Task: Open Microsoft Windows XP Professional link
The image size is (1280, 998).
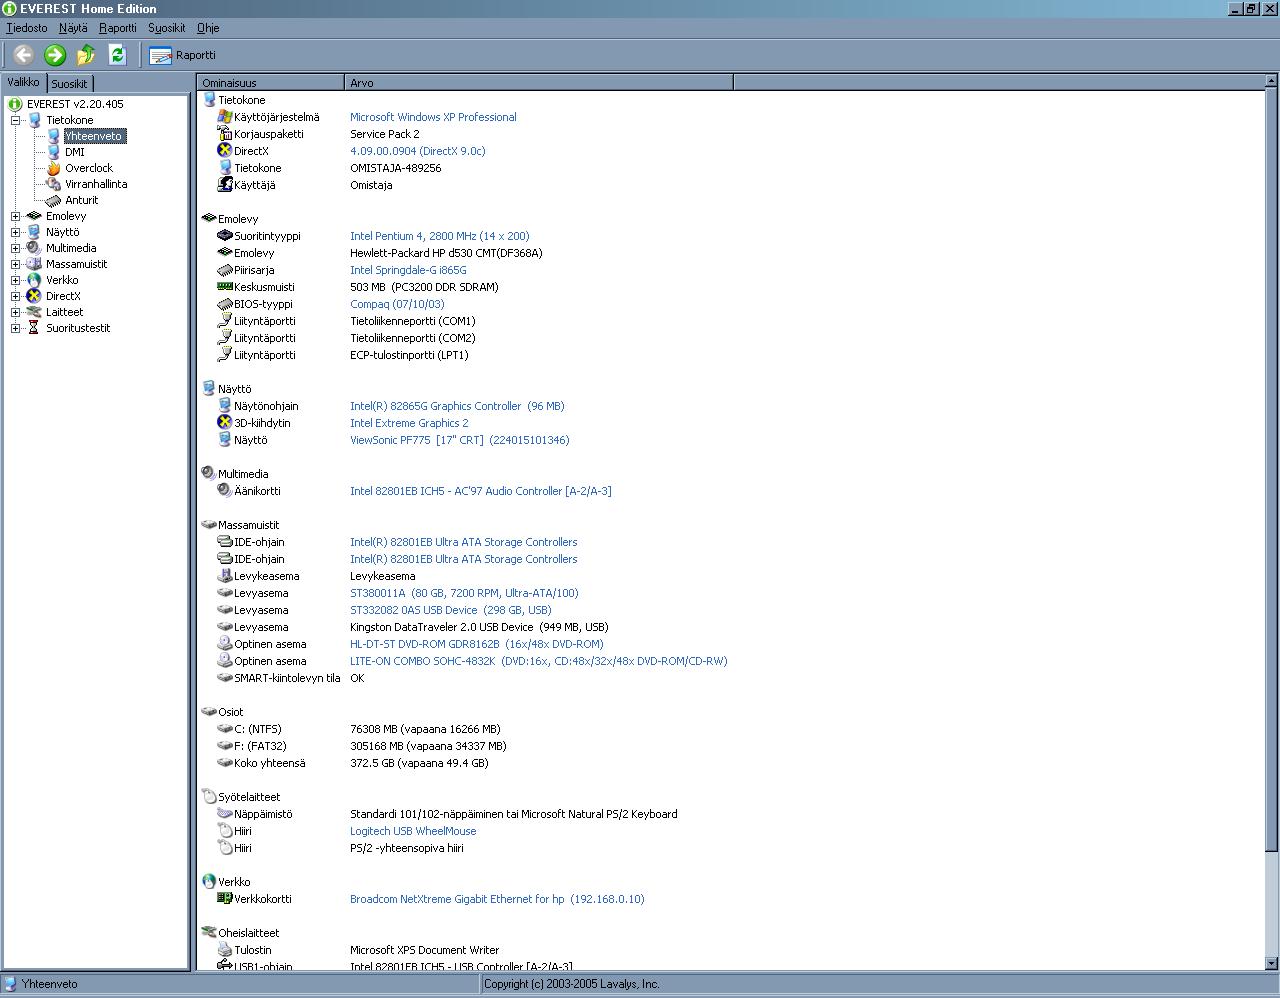Action: pos(433,117)
